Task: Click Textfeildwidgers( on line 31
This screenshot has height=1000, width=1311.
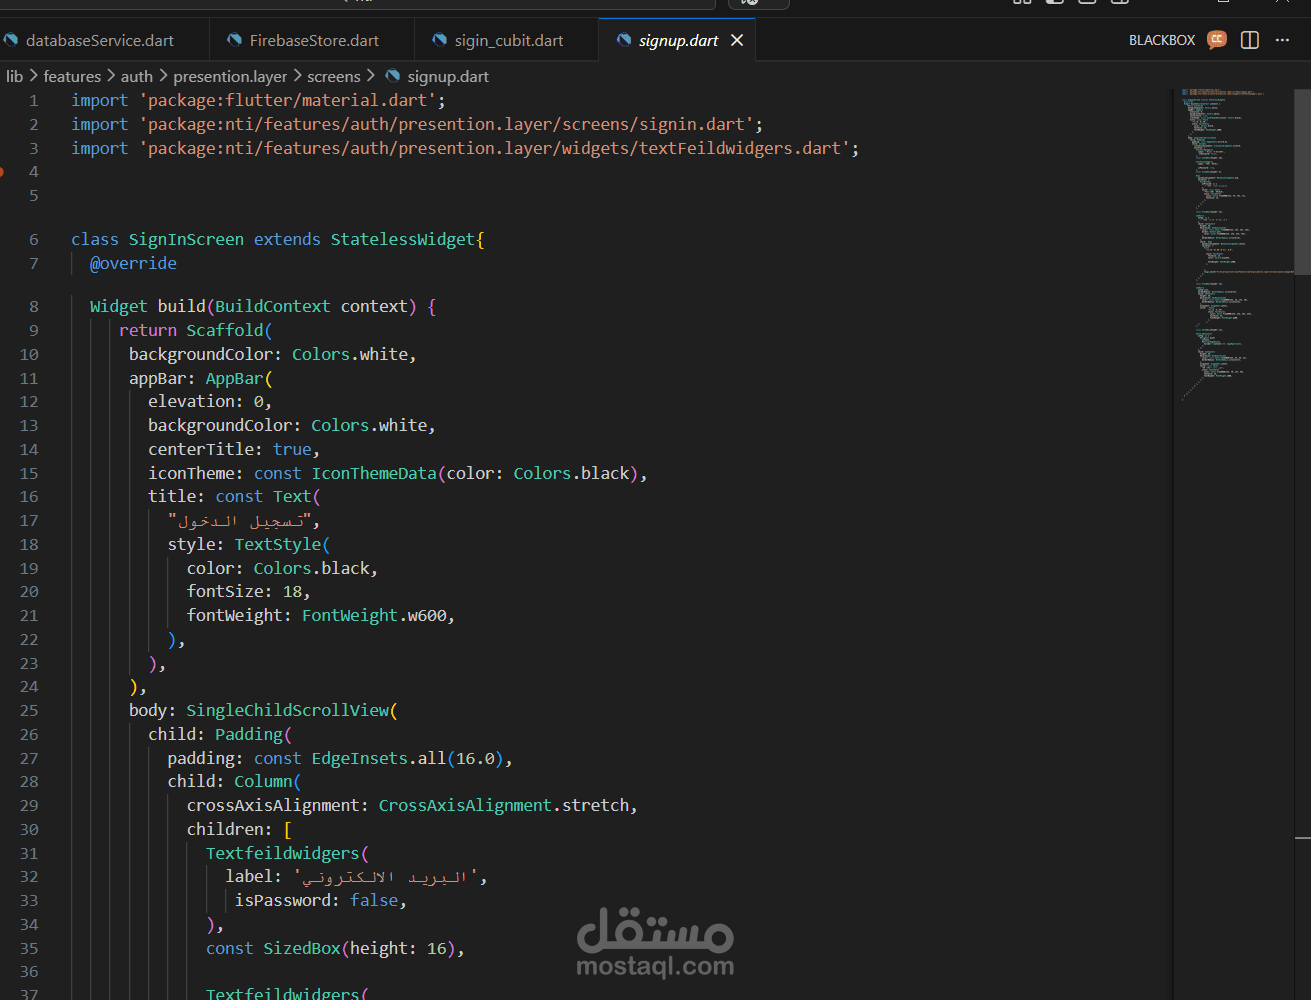Action: click(287, 854)
